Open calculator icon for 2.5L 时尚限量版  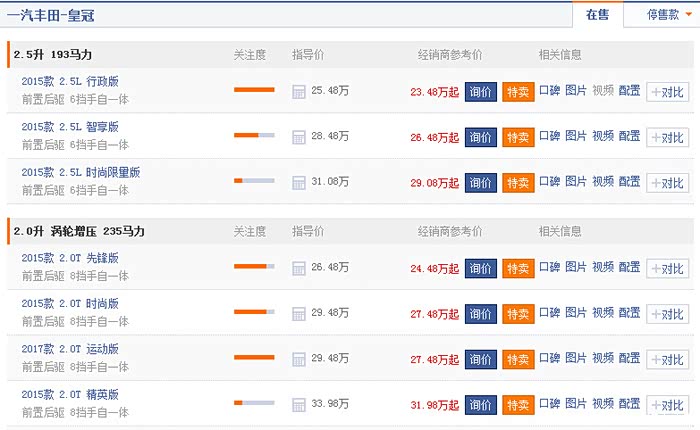(299, 183)
